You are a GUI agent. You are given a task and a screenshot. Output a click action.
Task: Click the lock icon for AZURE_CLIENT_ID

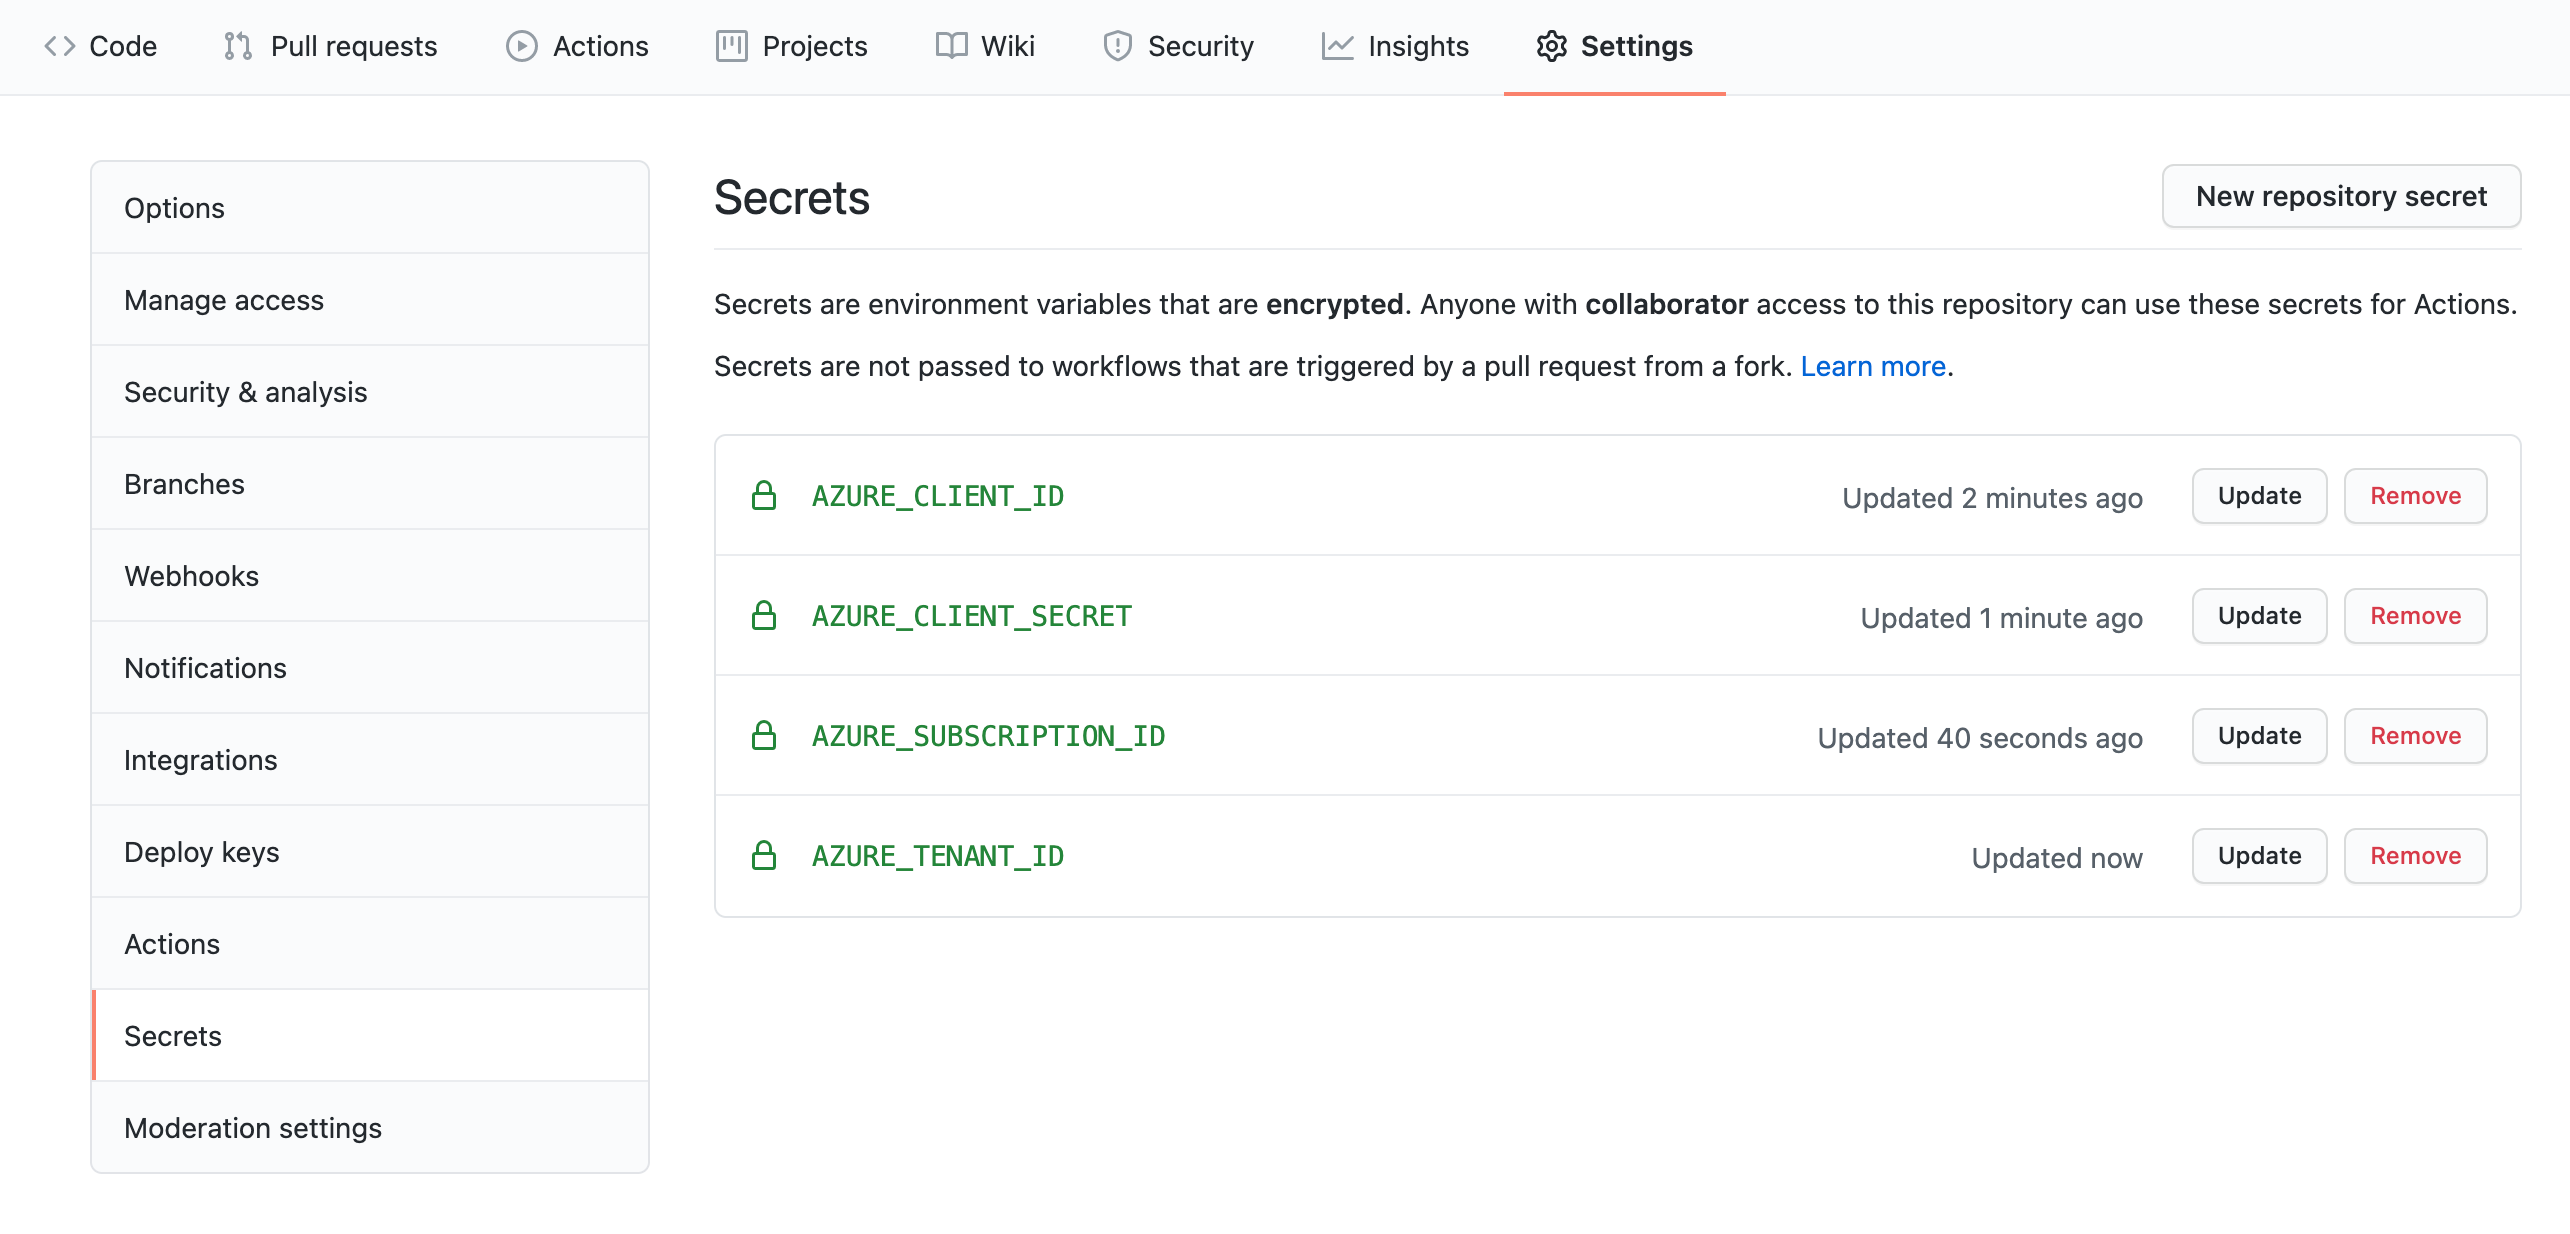point(762,495)
